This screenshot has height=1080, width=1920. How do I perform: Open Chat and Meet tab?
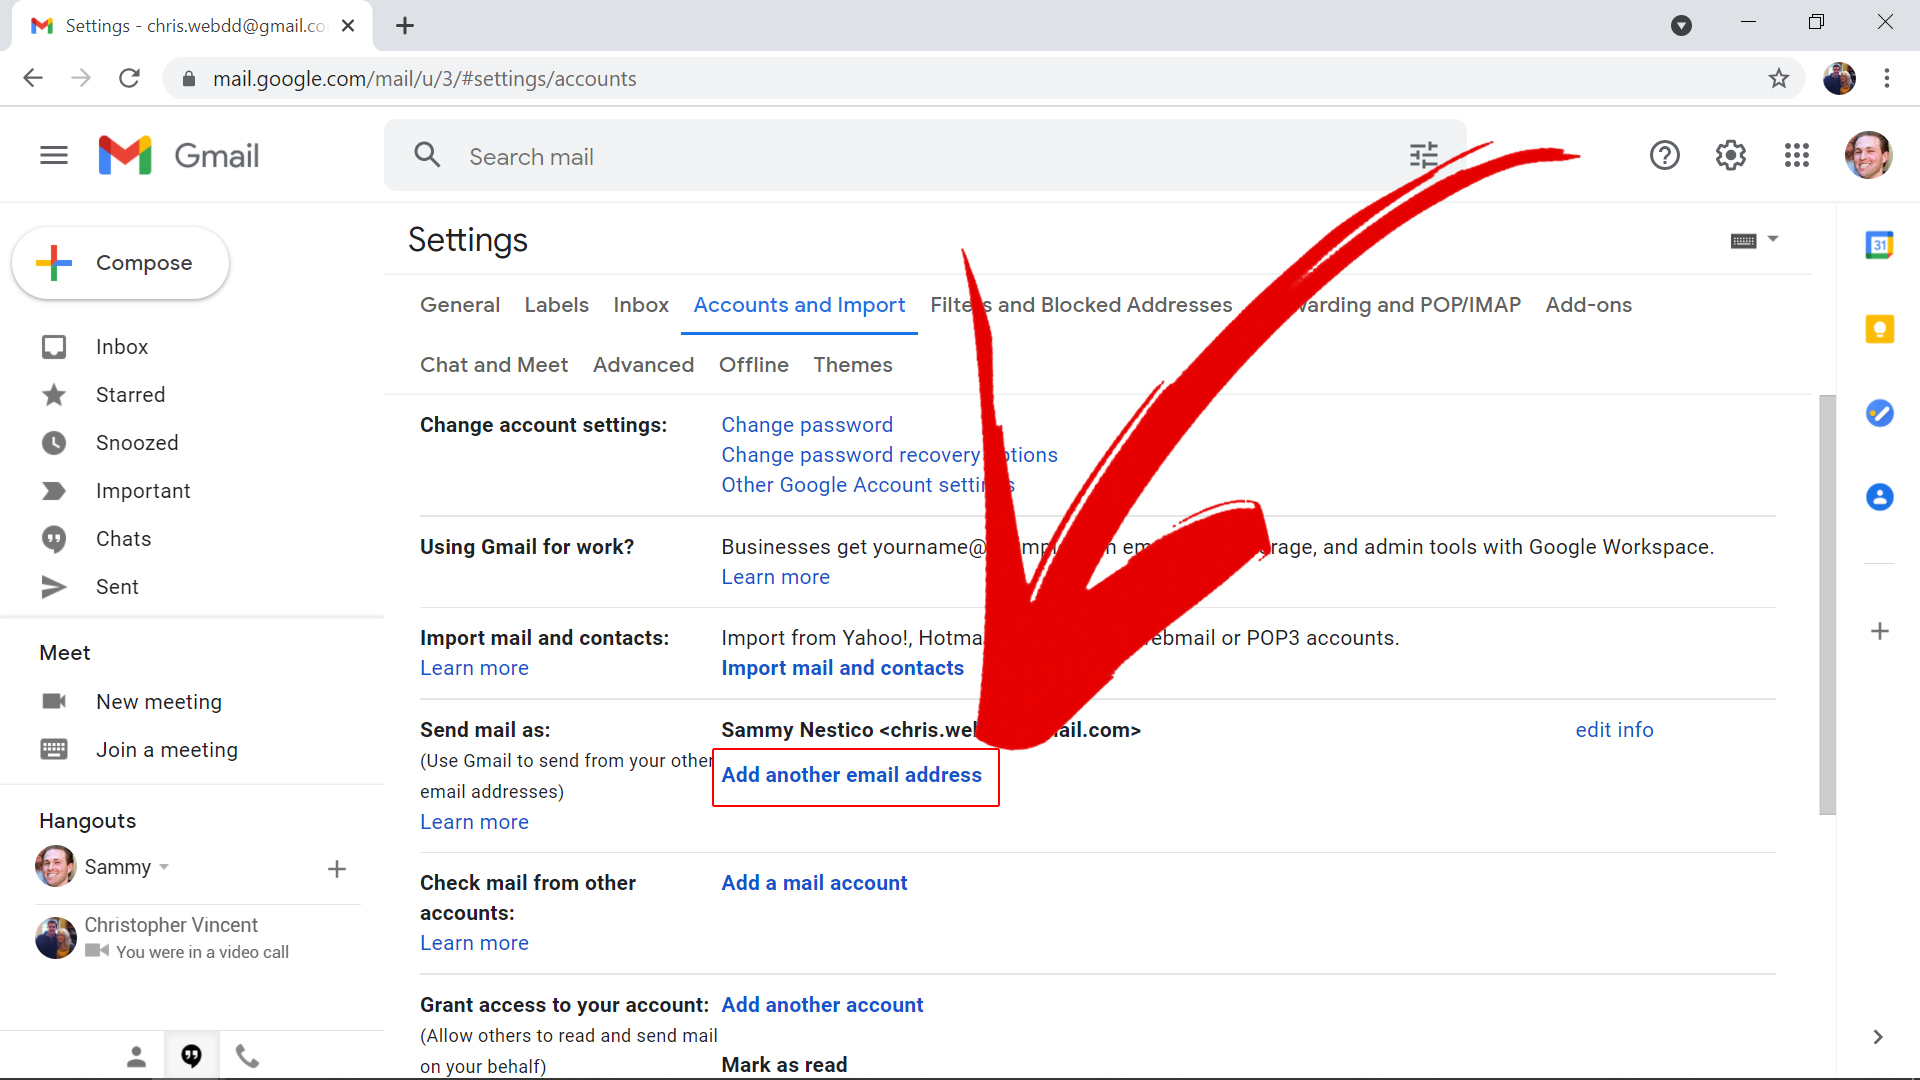(x=494, y=365)
